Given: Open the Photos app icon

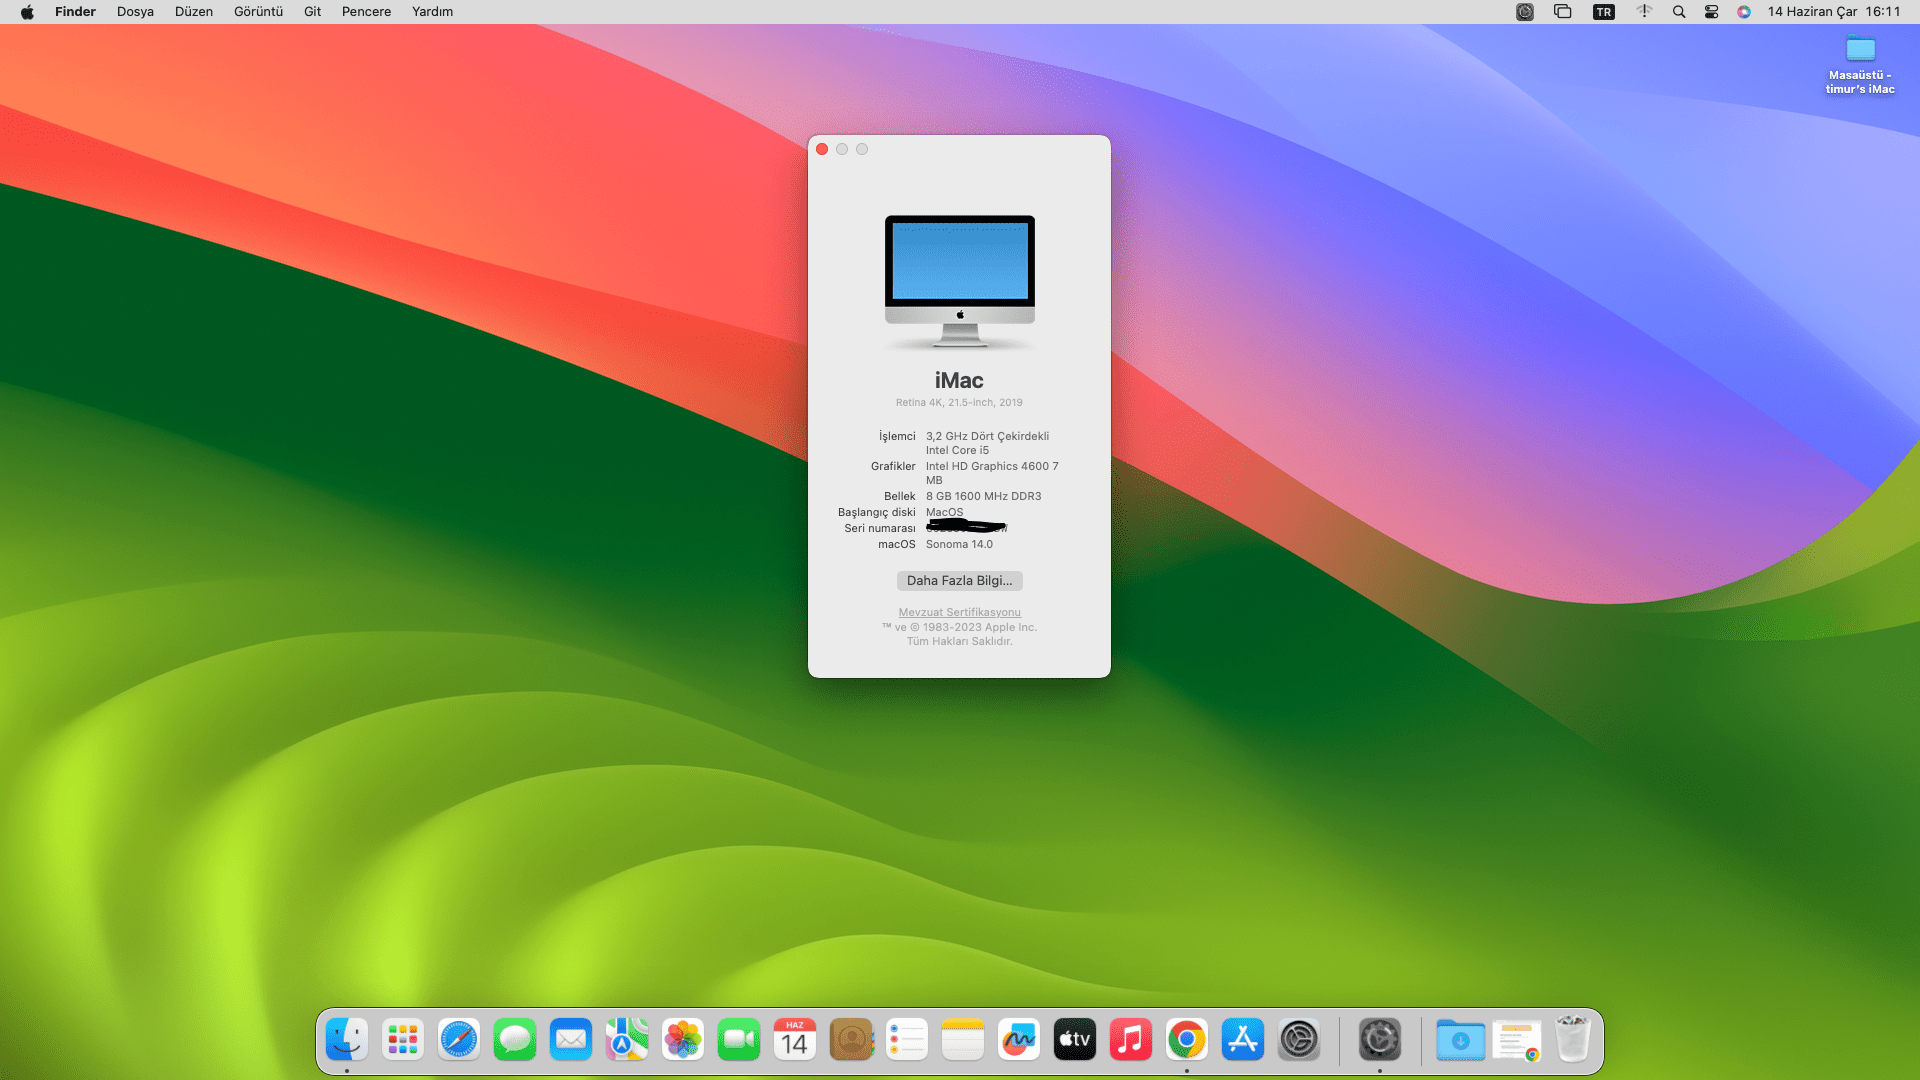Looking at the screenshot, I should click(683, 1040).
